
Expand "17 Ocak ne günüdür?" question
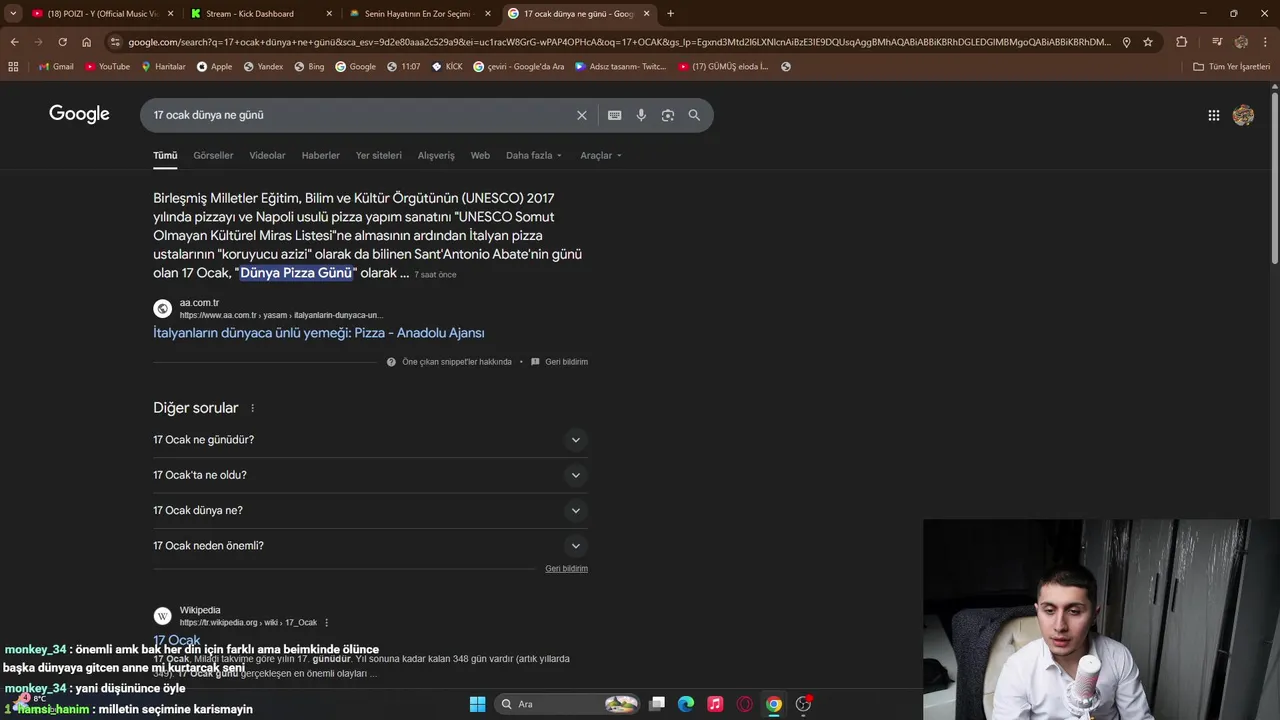coord(370,440)
